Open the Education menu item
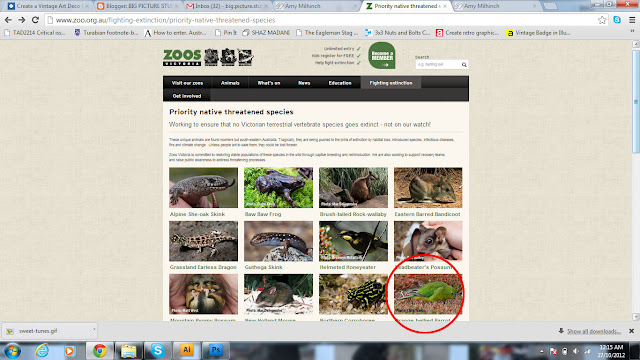Screen dimensions: 640x360 [x=340, y=83]
